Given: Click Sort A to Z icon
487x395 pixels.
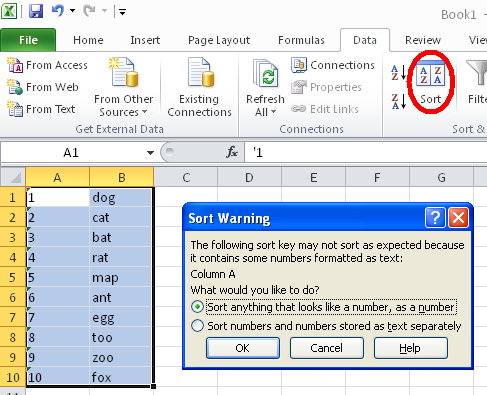Looking at the screenshot, I should point(398,72).
